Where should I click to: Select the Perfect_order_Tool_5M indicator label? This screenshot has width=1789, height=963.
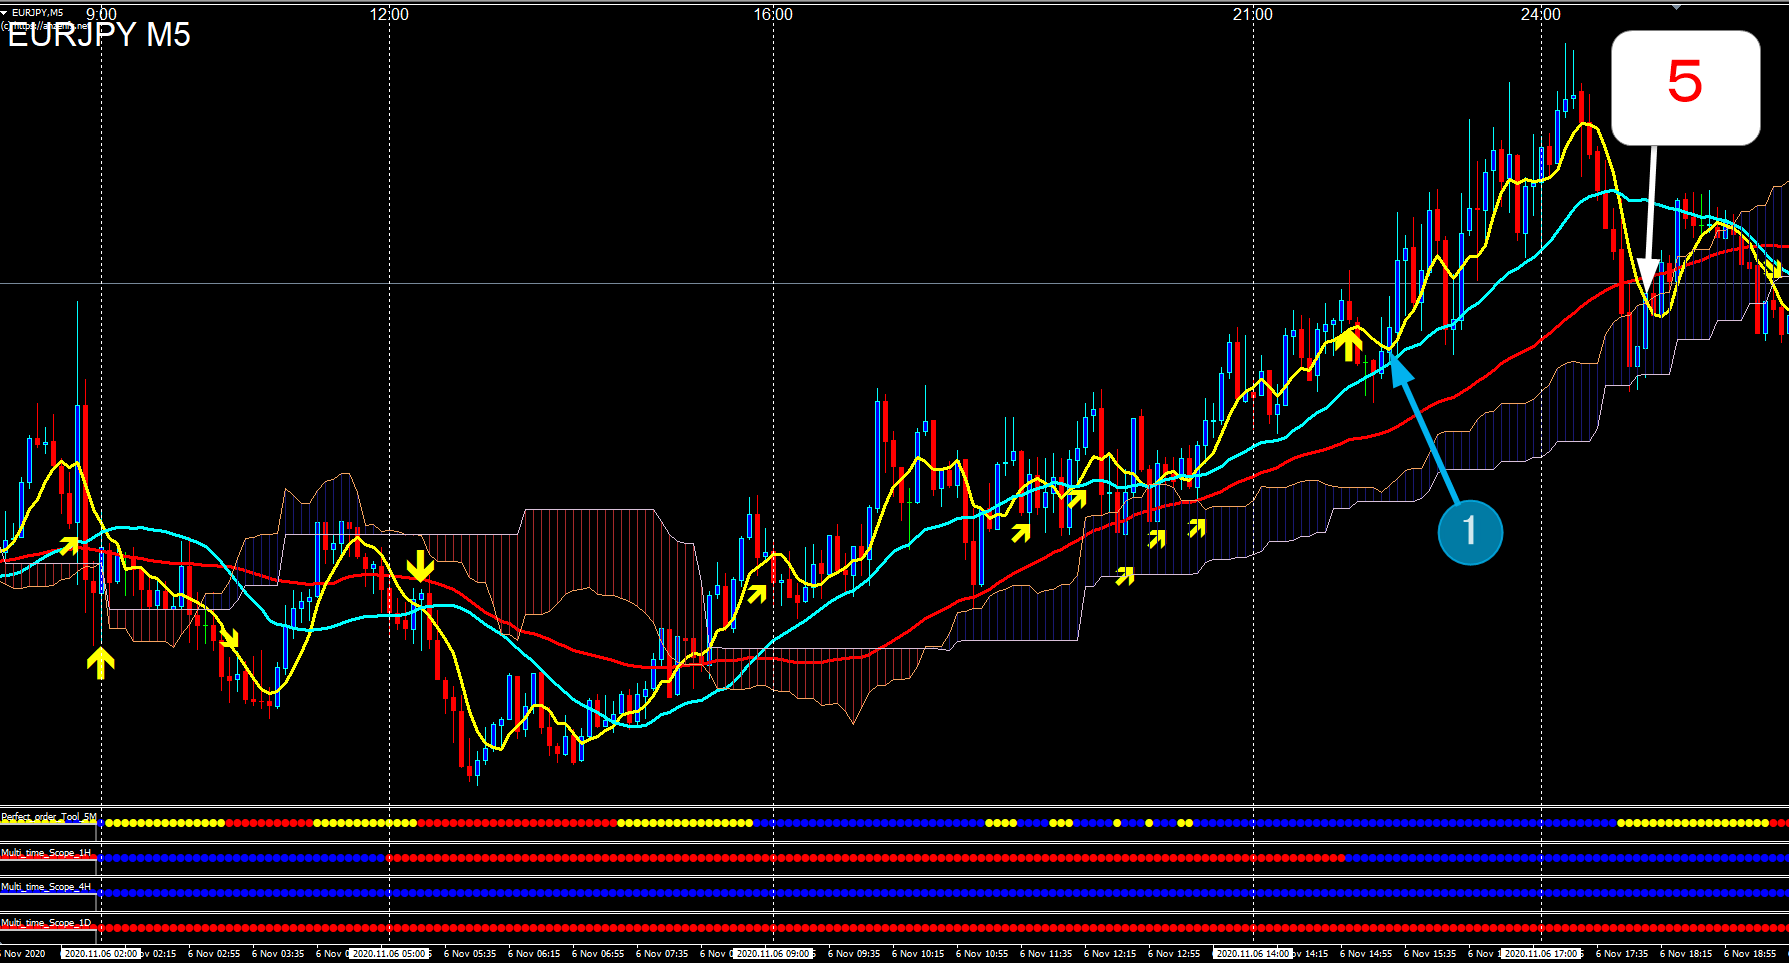pyautogui.click(x=49, y=817)
